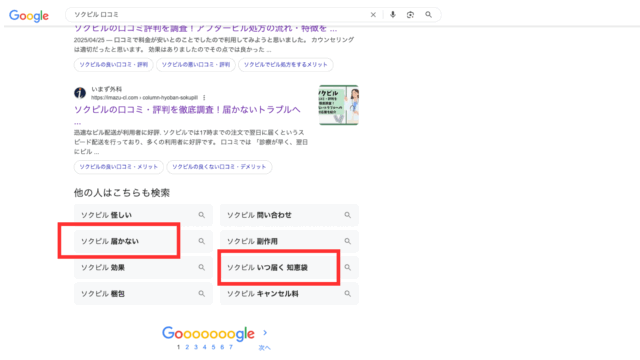Click the magnifier icon in the ソクピル 問い合わせ row
640x360 pixels.
point(347,215)
